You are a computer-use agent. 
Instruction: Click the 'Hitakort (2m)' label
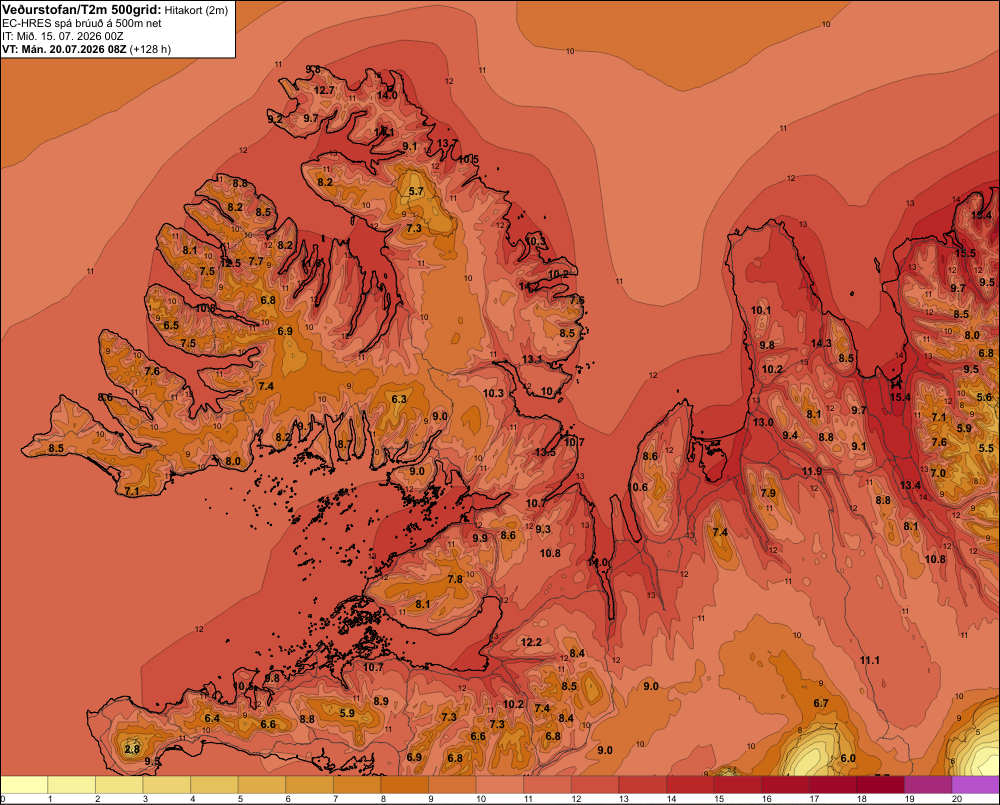(196, 10)
